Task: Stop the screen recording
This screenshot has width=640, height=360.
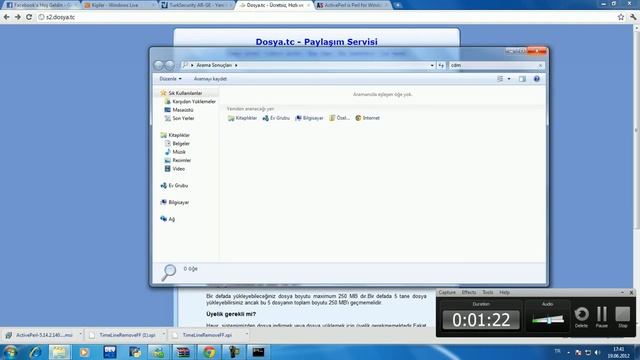Action: click(622, 318)
